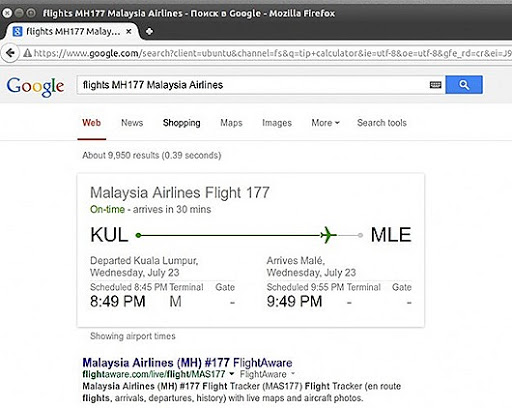
Task: Select the Shopping results tab
Action: coord(182,123)
